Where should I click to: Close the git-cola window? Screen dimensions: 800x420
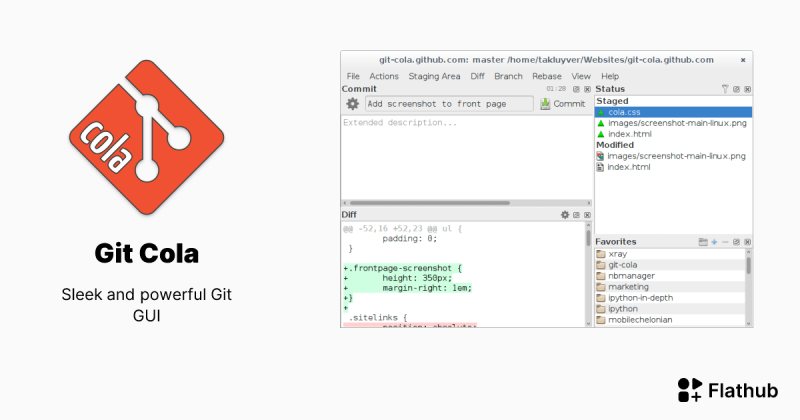click(743, 60)
